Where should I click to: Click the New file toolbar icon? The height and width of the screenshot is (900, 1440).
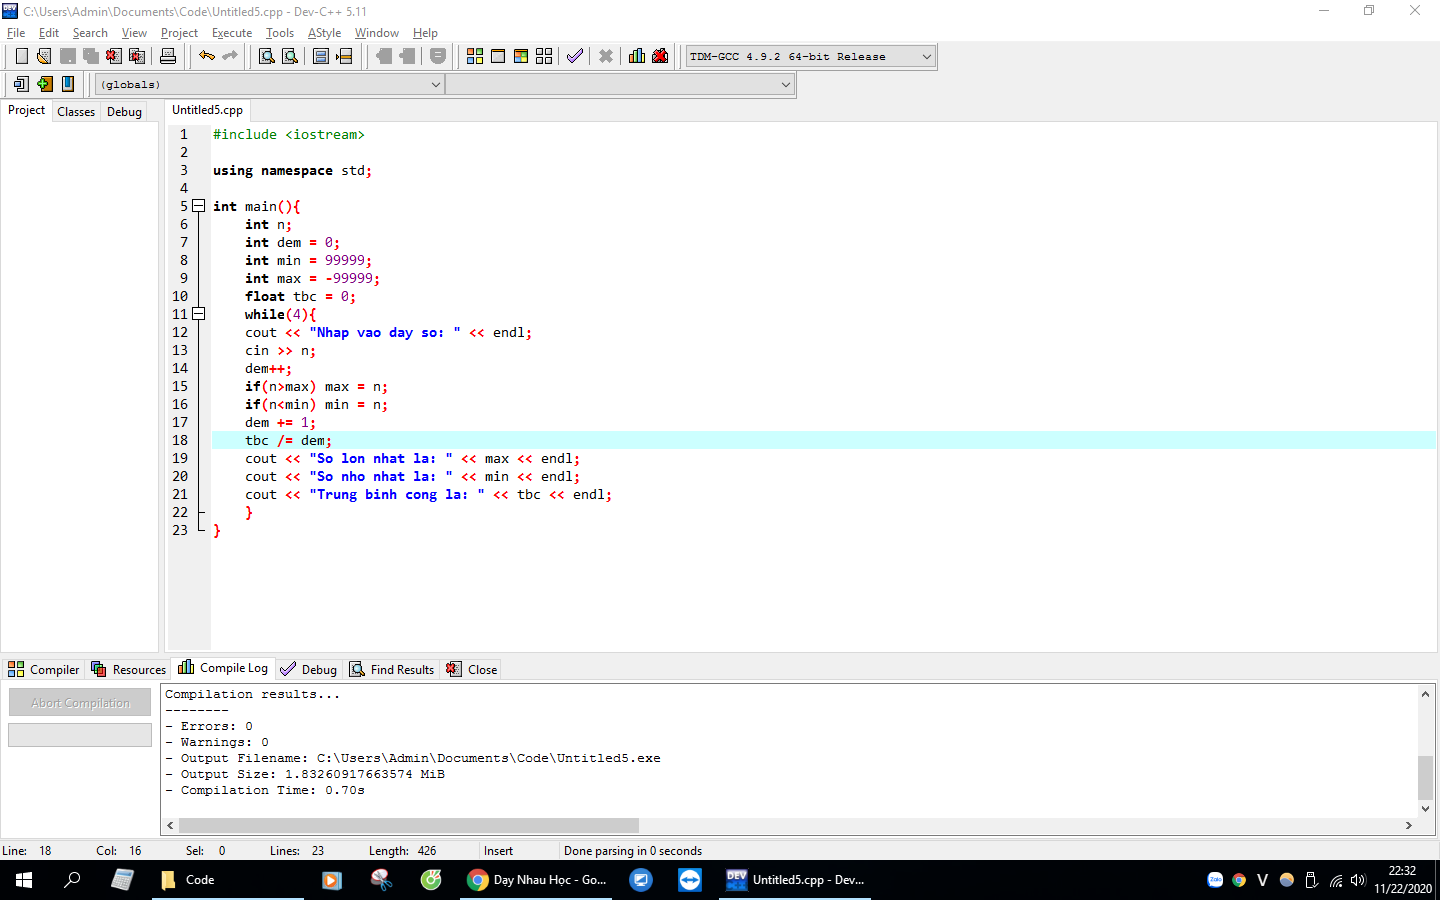coord(21,57)
